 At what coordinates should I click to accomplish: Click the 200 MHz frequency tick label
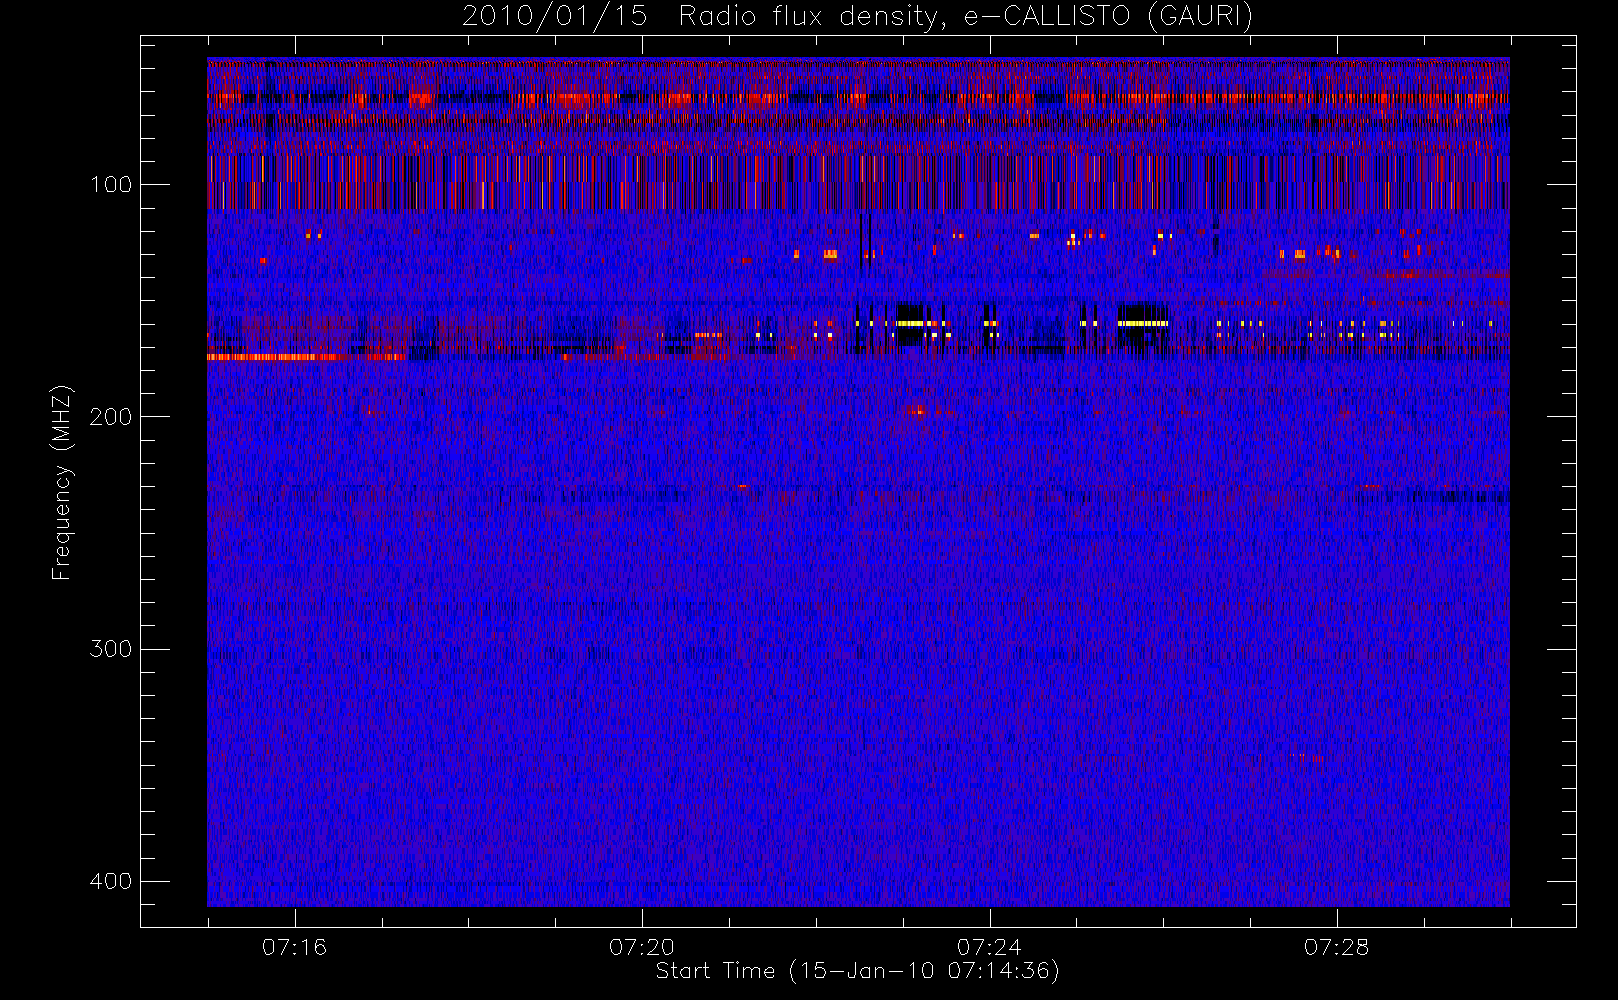pyautogui.click(x=110, y=416)
